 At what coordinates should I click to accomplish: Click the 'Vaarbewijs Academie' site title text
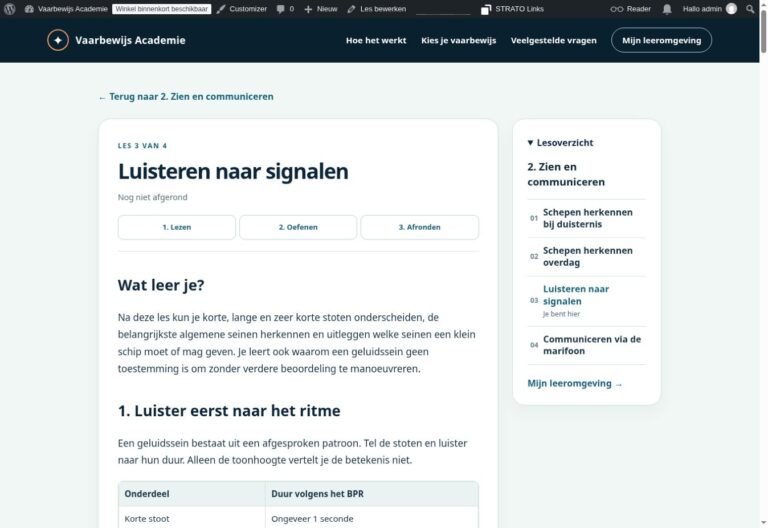pos(130,41)
